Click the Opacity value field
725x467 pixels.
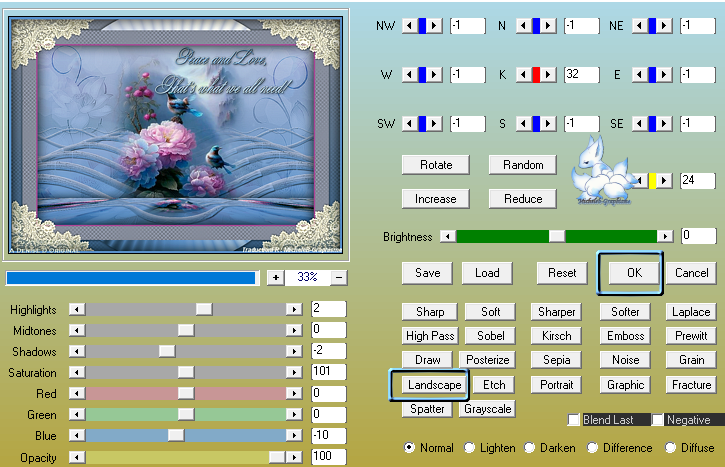(x=329, y=456)
